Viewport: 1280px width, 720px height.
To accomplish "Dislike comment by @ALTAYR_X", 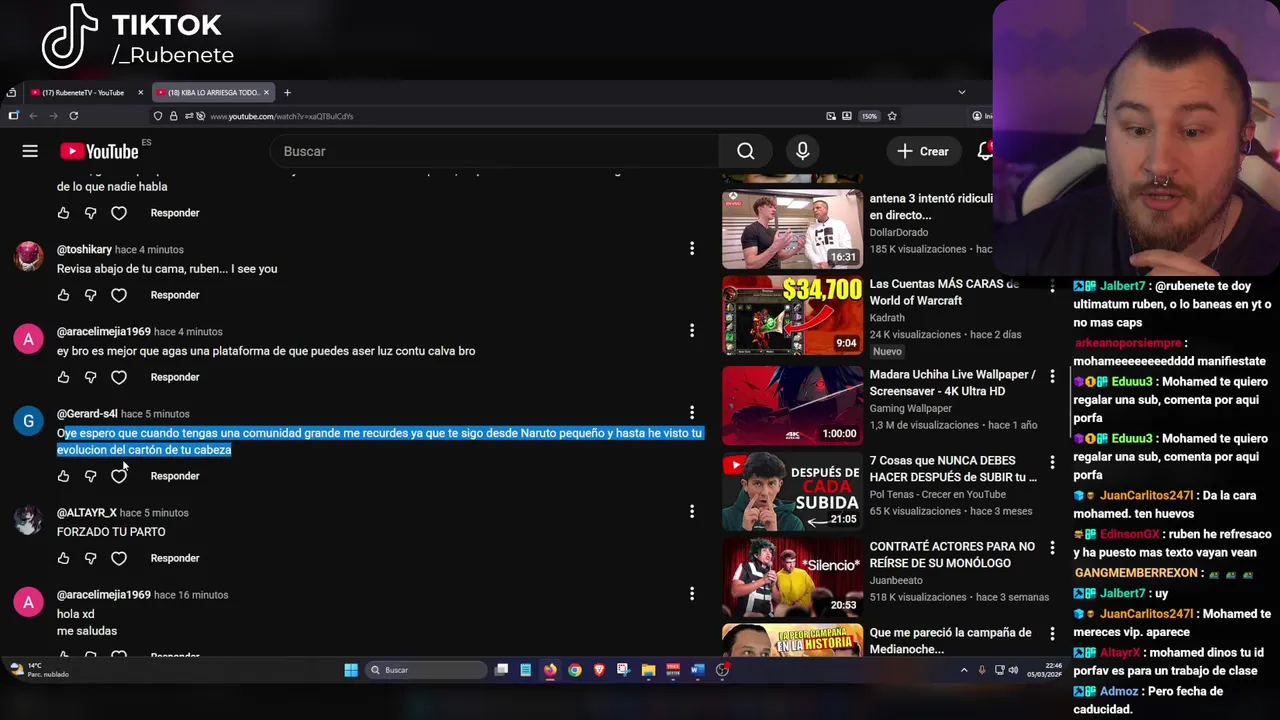I will tap(90, 558).
